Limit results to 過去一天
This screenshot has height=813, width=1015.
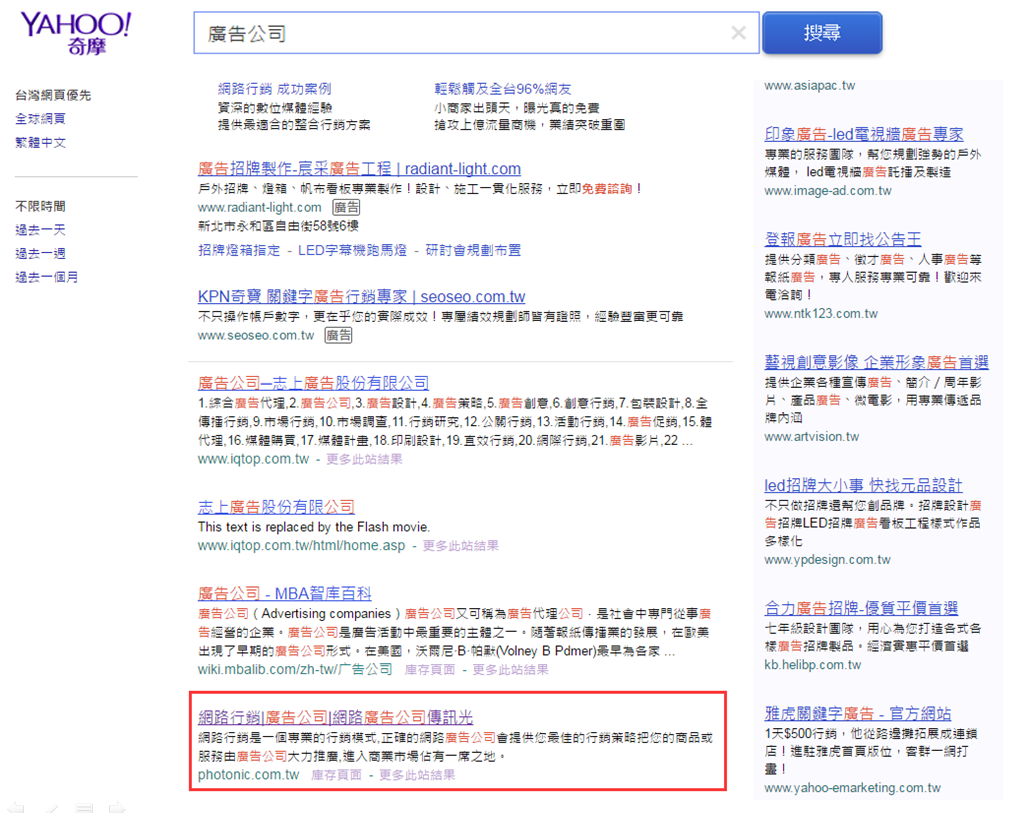[40, 230]
